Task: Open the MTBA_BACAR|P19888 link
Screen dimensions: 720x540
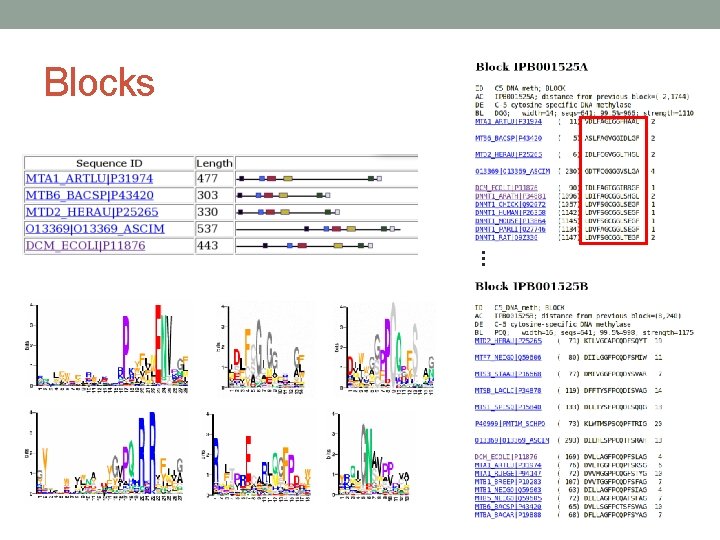Action: point(508,515)
